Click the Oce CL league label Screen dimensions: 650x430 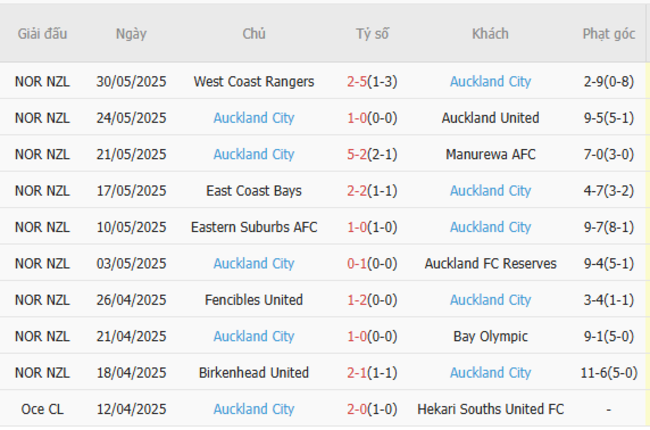pos(42,409)
